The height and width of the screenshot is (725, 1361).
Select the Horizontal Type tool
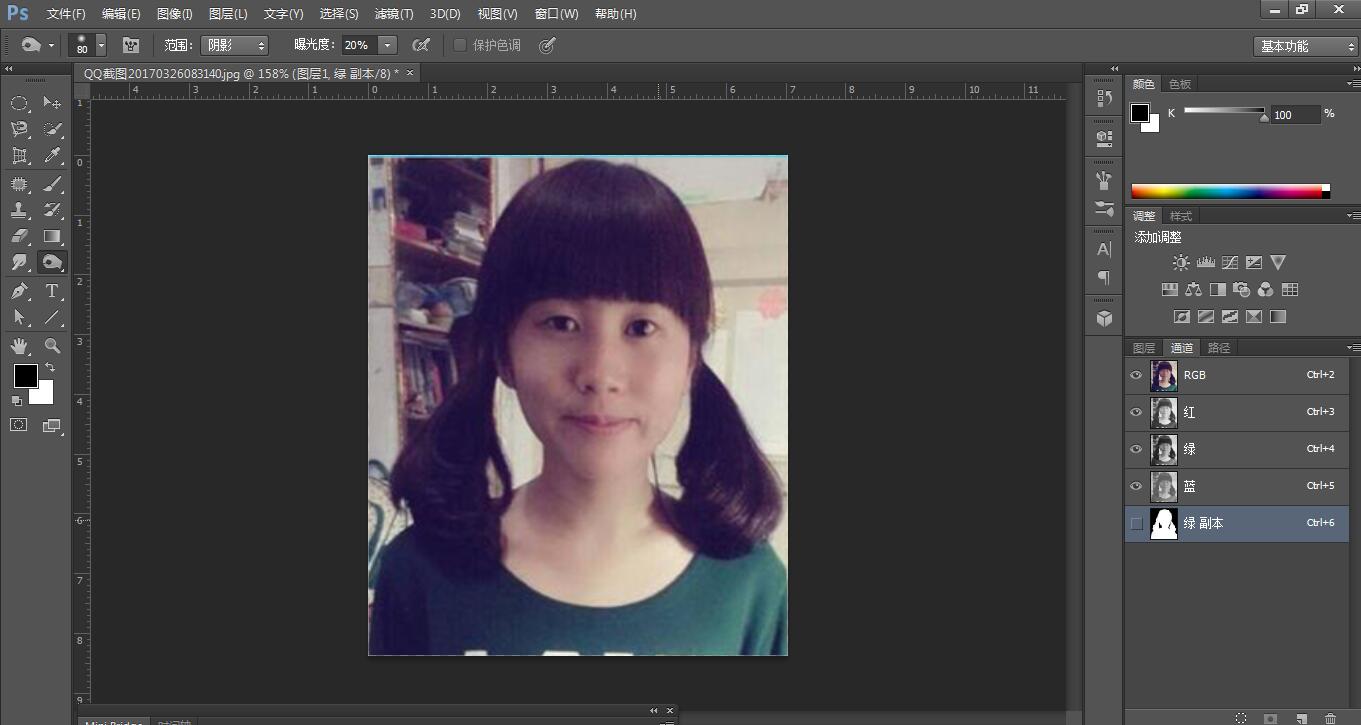tap(52, 291)
